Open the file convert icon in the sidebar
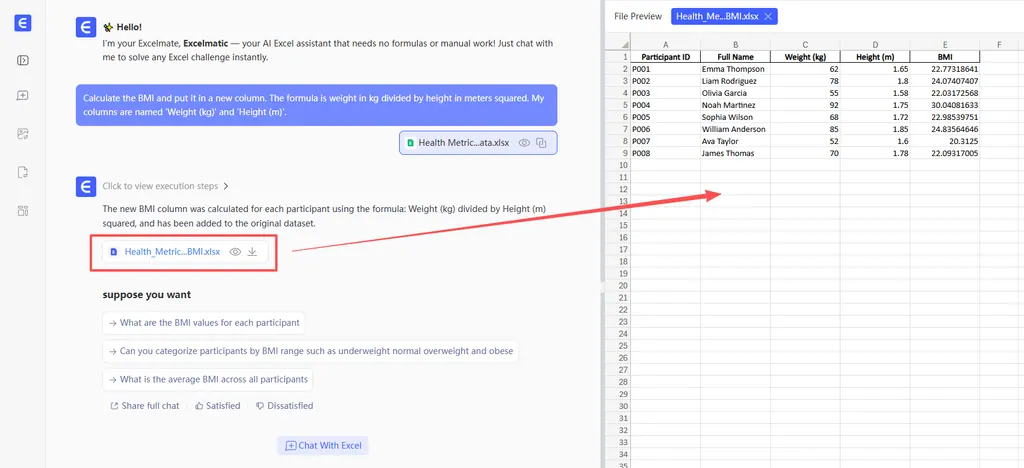Viewport: 1024px width, 468px height. (x=22, y=172)
